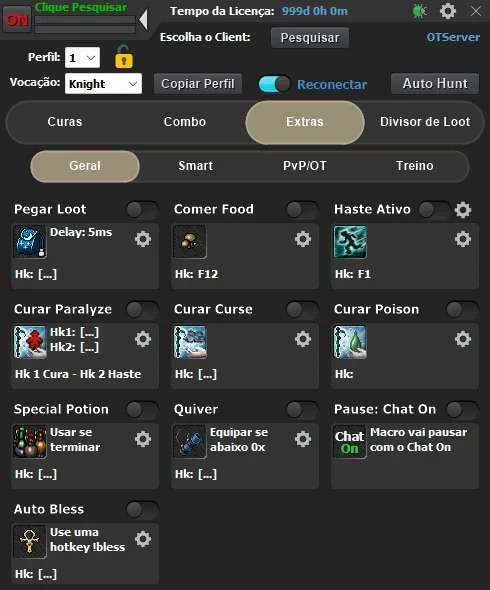Open the Perfil number dropdown
The height and width of the screenshot is (590, 490).
click(82, 58)
